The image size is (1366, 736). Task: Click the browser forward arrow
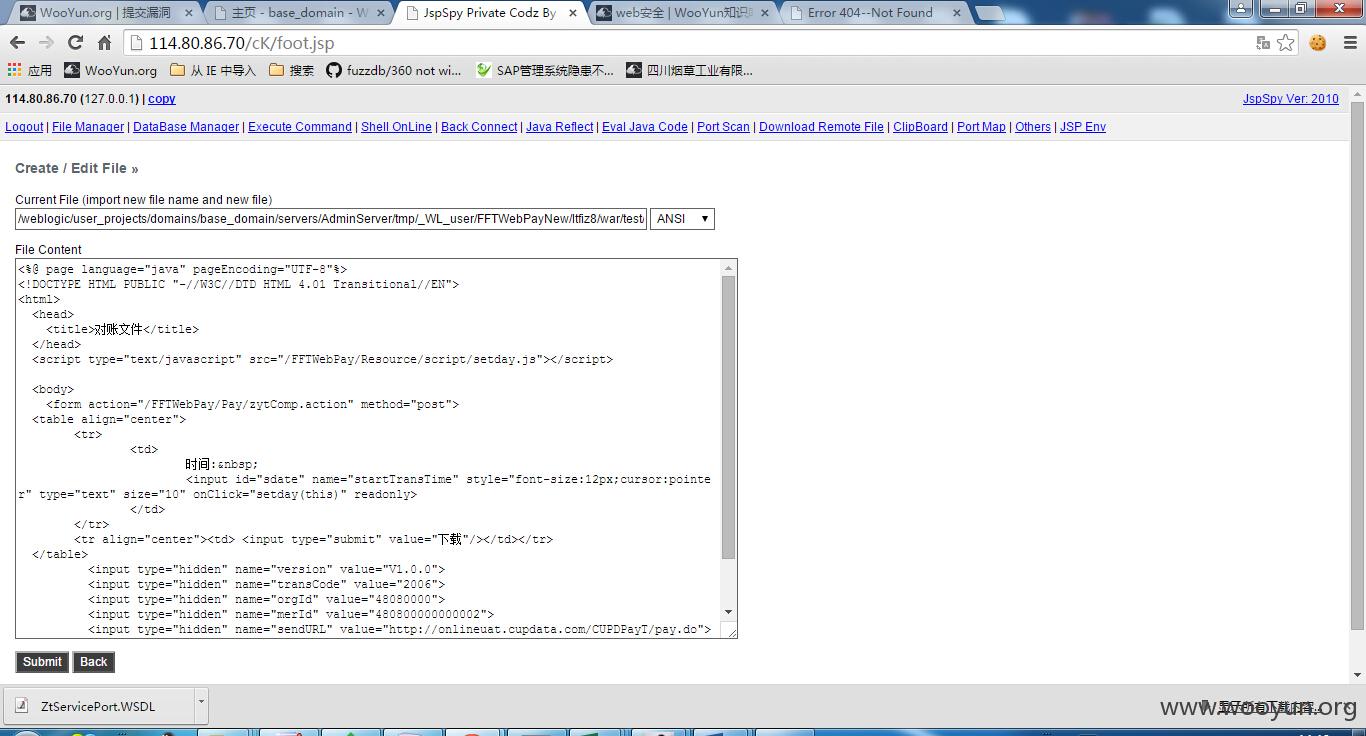tap(46, 43)
